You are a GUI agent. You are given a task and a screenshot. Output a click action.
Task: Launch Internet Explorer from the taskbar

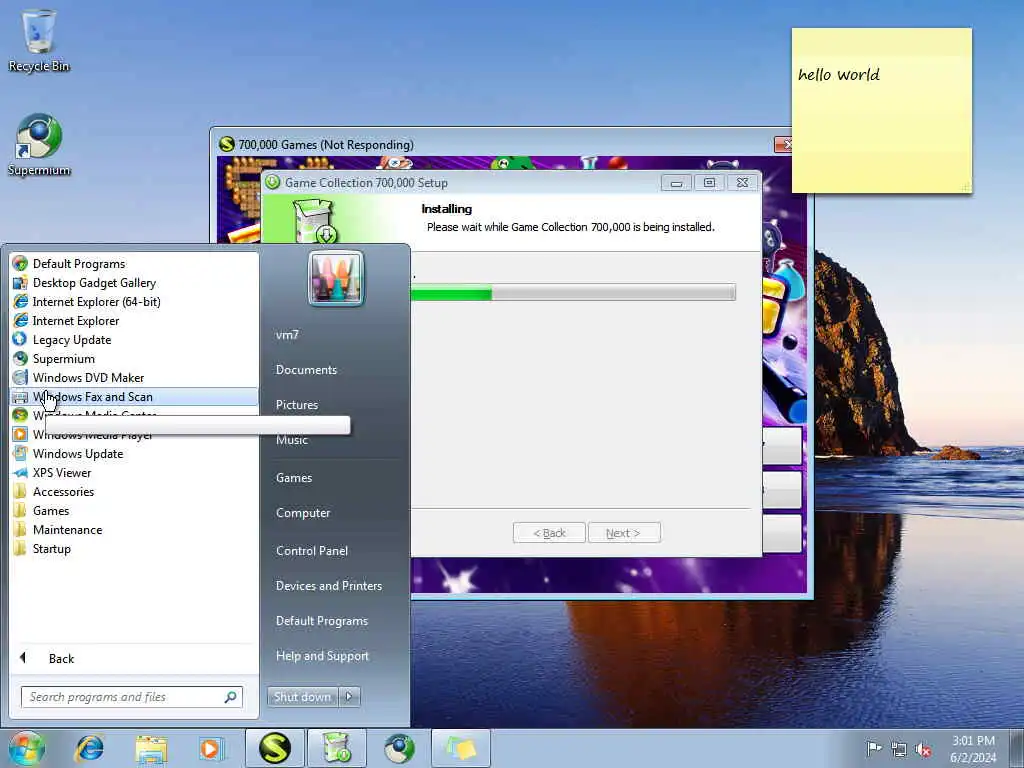[x=89, y=748]
